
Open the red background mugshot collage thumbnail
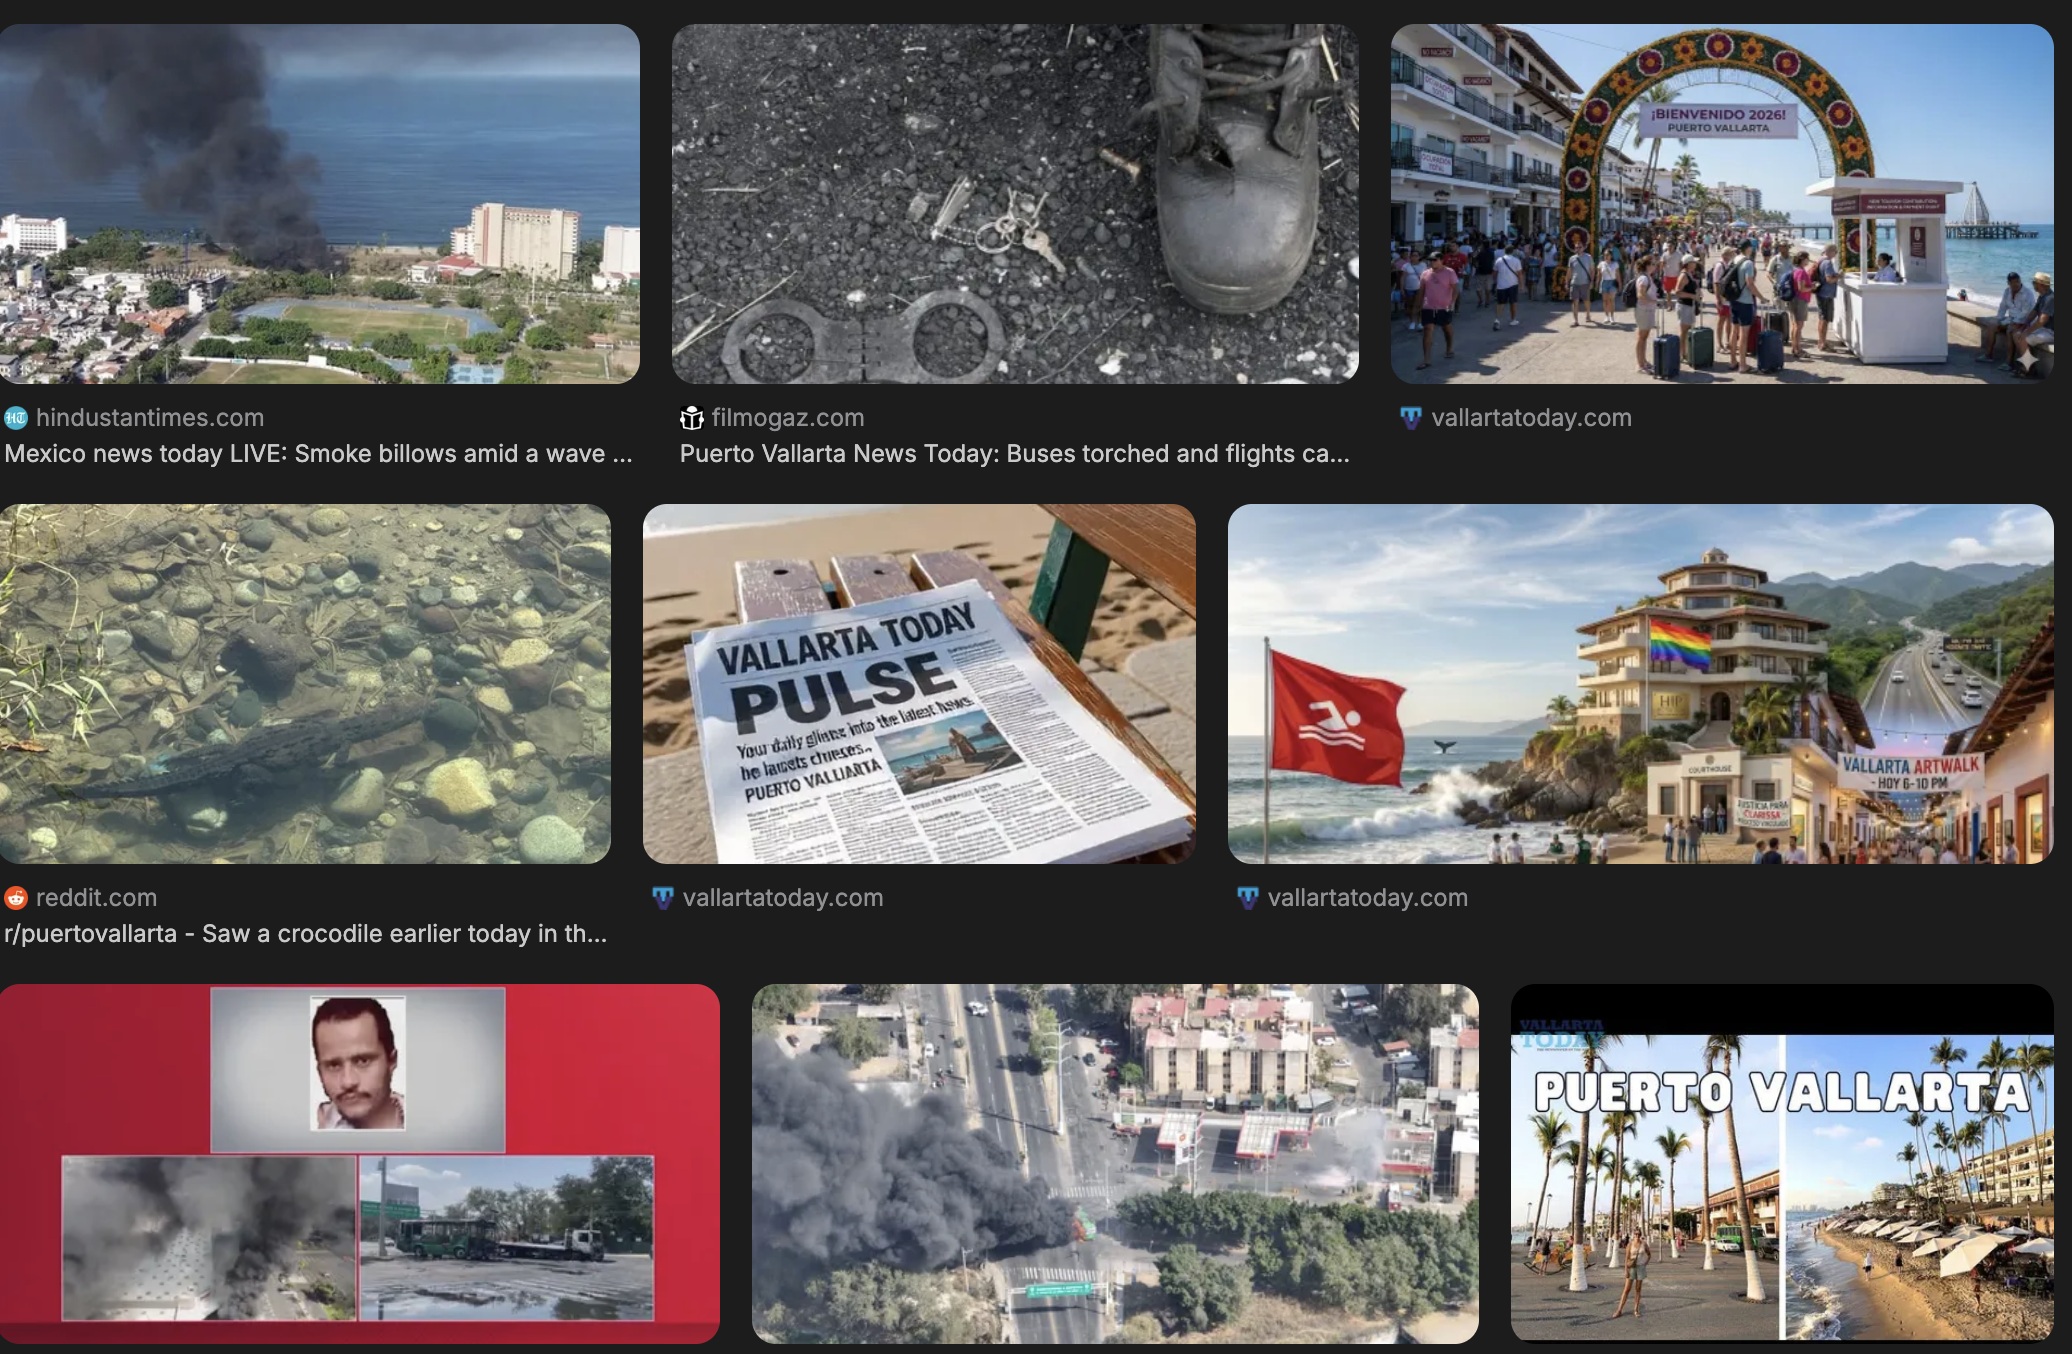click(359, 1164)
